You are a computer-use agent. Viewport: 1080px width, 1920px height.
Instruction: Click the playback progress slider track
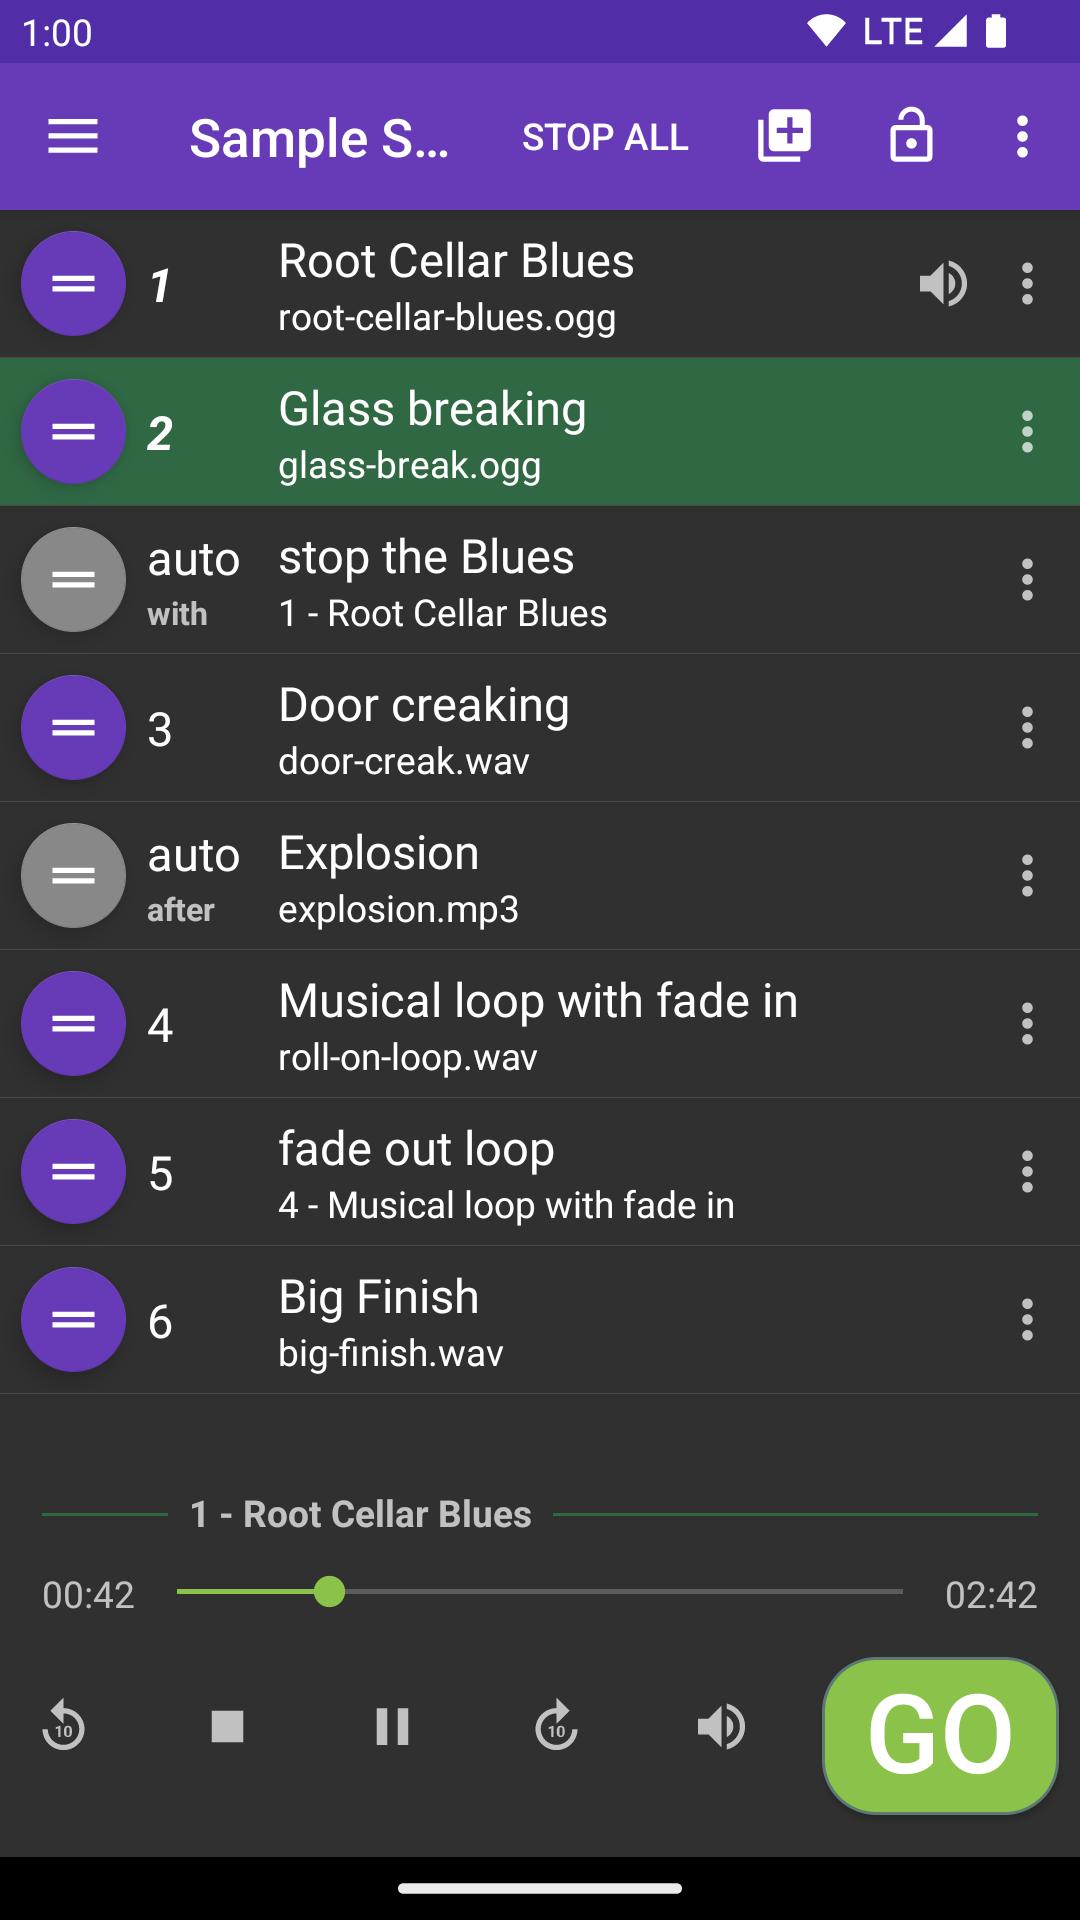[x=540, y=1591]
